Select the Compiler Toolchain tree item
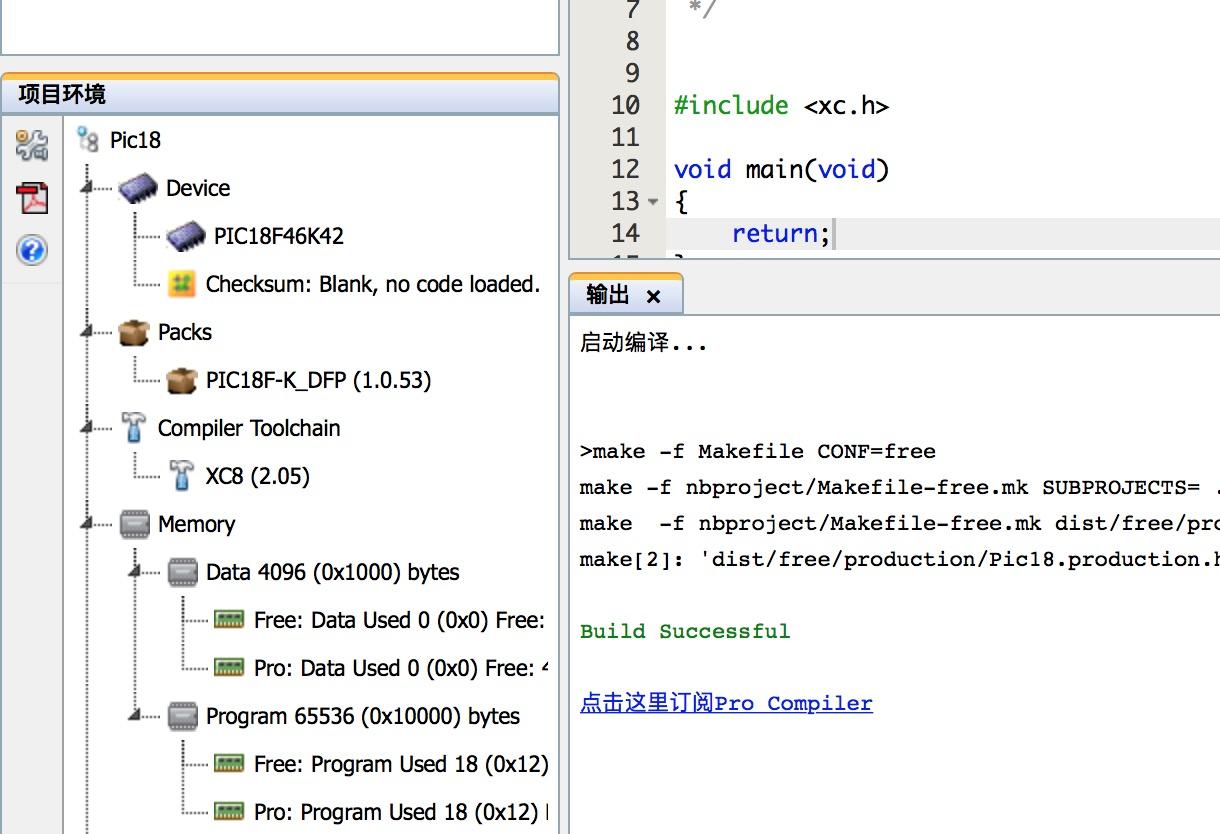This screenshot has width=1220, height=834. pos(249,428)
